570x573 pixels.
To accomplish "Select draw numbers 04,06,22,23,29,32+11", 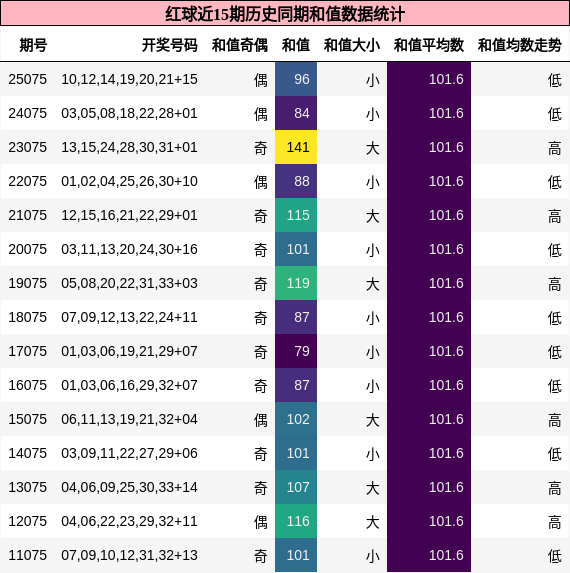I will [x=129, y=521].
